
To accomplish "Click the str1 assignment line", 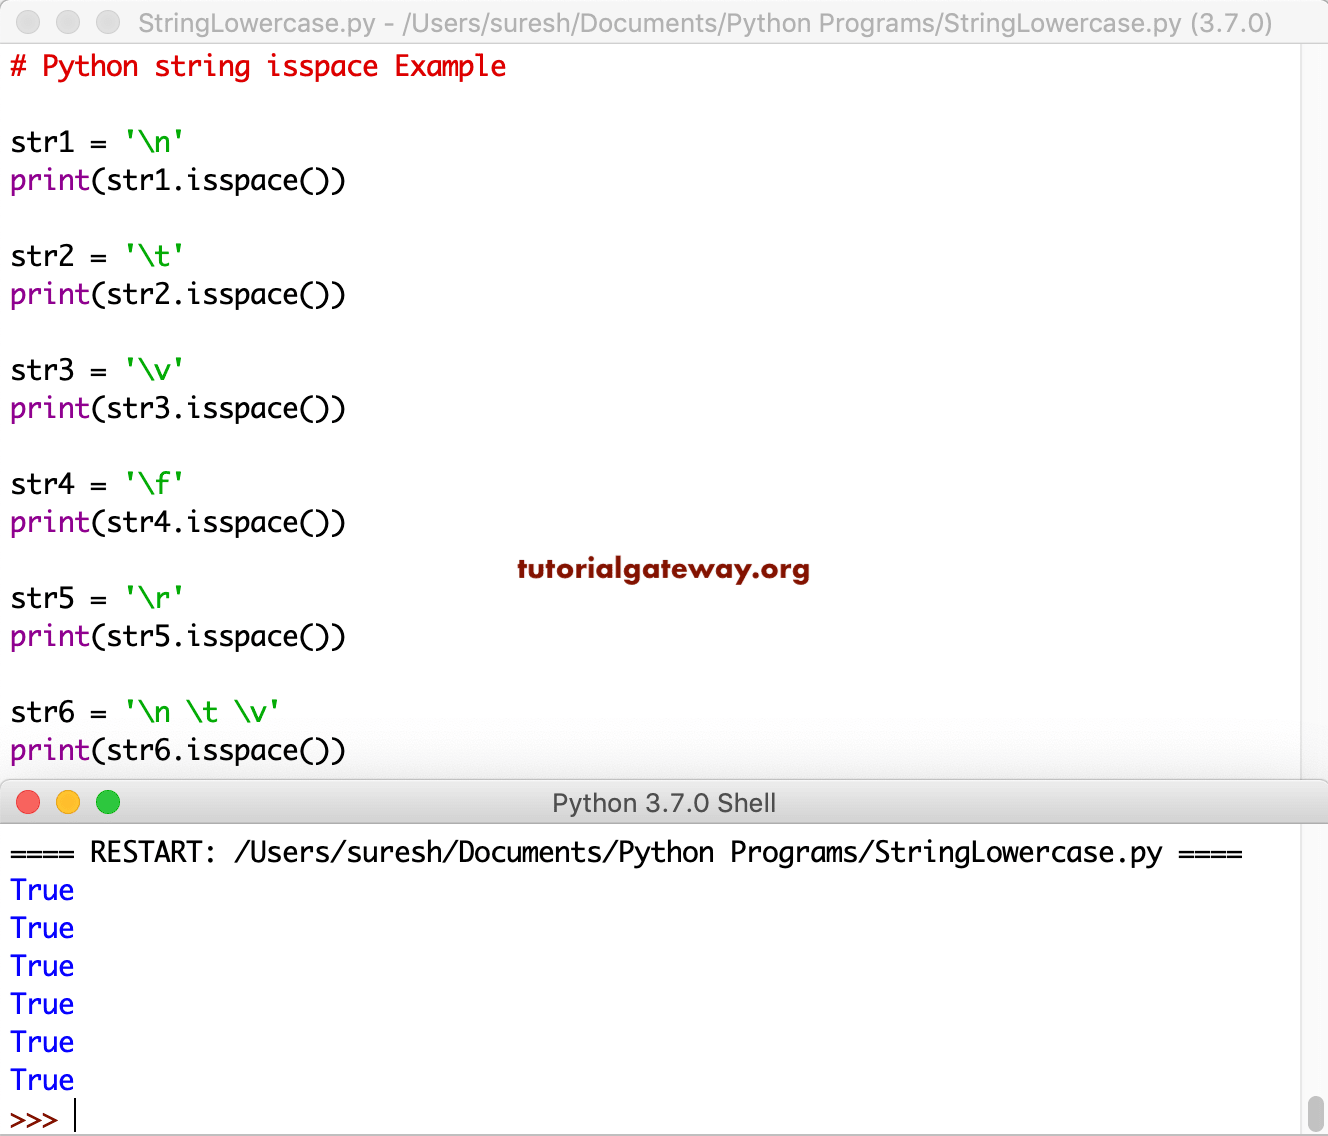I will click(x=95, y=141).
